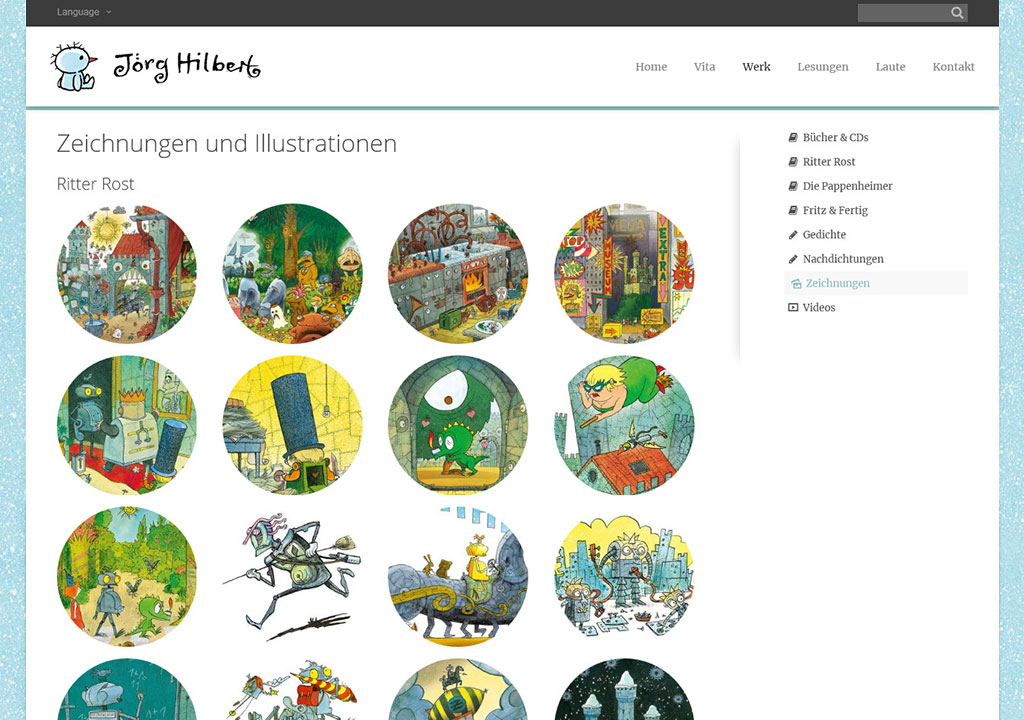Click the pencil icon beside Gedichte

pos(793,235)
